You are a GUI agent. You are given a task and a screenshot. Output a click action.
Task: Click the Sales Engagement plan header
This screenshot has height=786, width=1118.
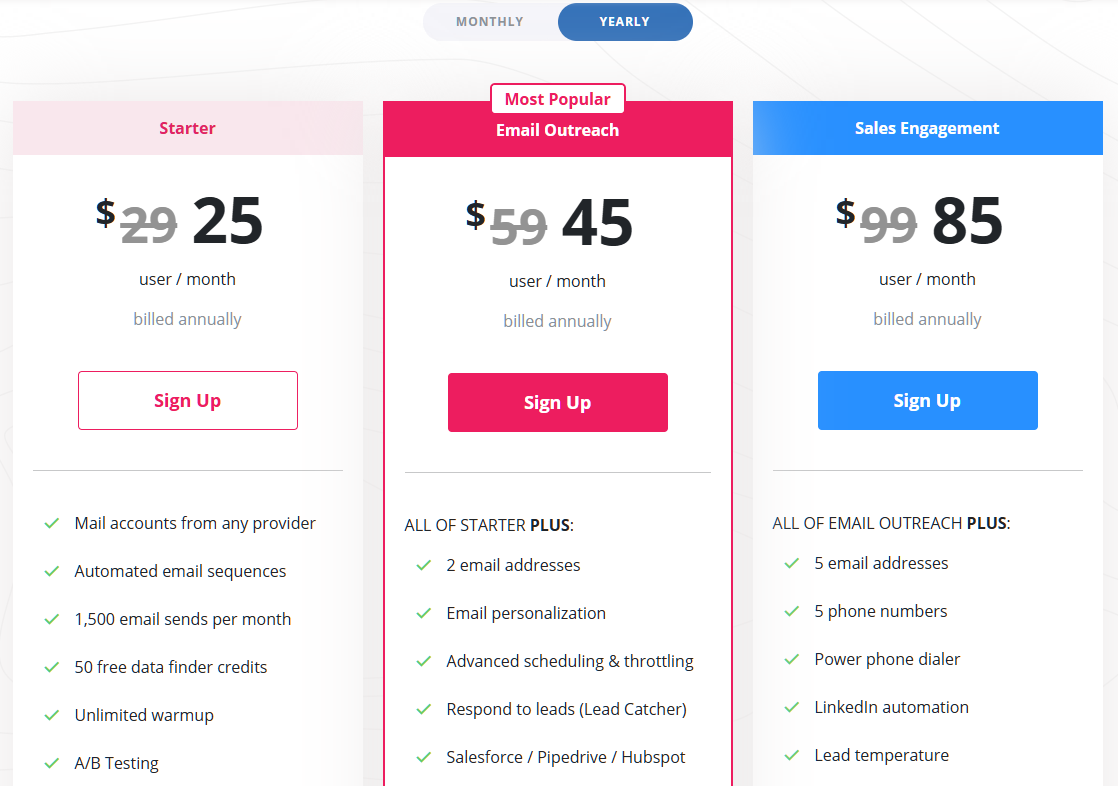pos(928,128)
